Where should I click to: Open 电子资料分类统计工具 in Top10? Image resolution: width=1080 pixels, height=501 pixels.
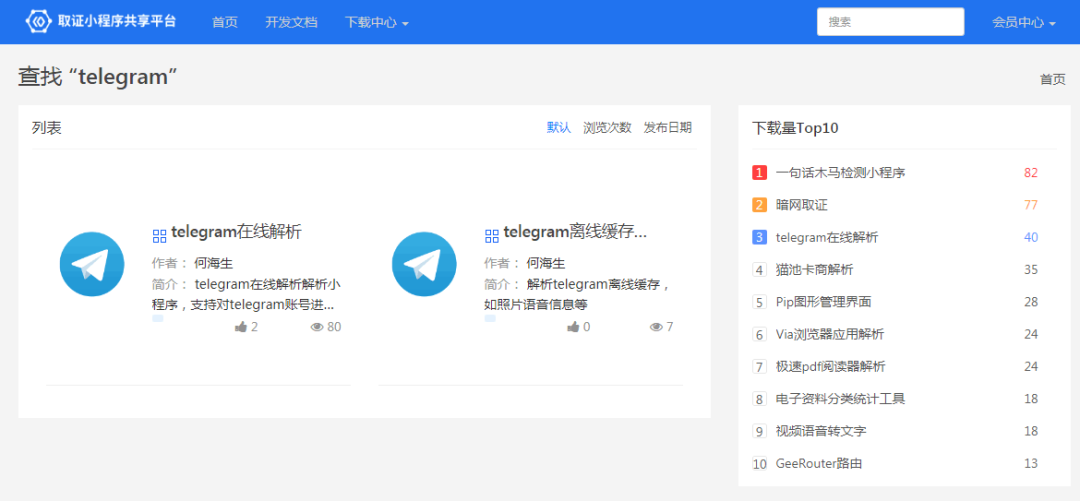840,399
